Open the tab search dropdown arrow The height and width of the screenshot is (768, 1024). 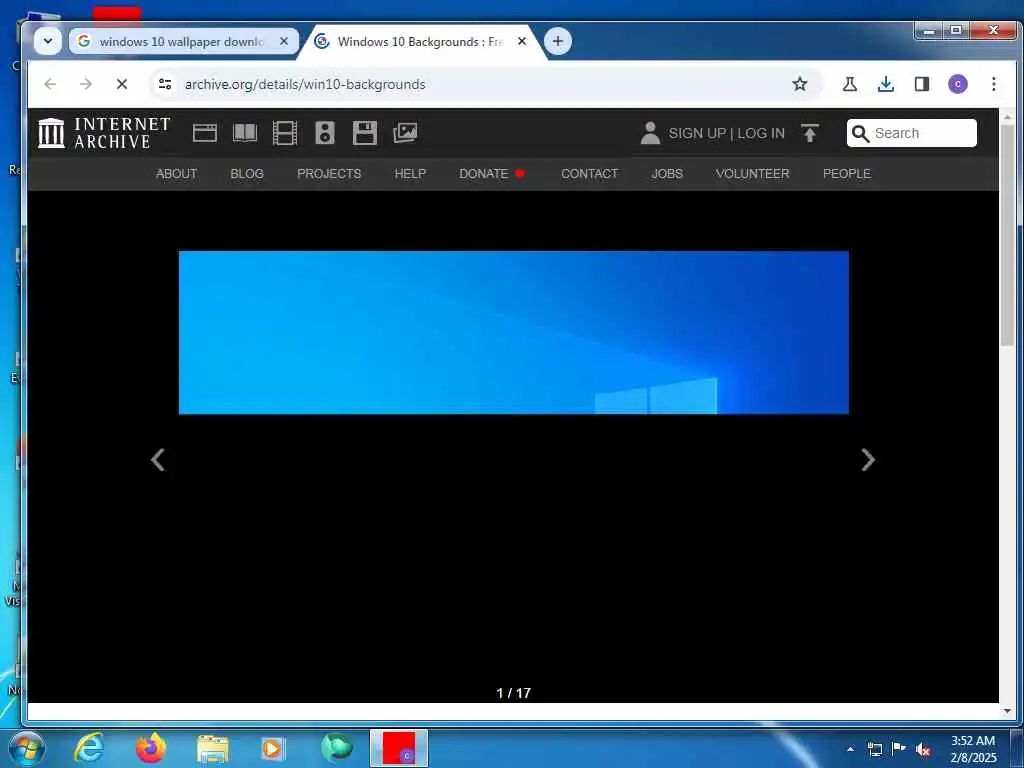(x=48, y=41)
